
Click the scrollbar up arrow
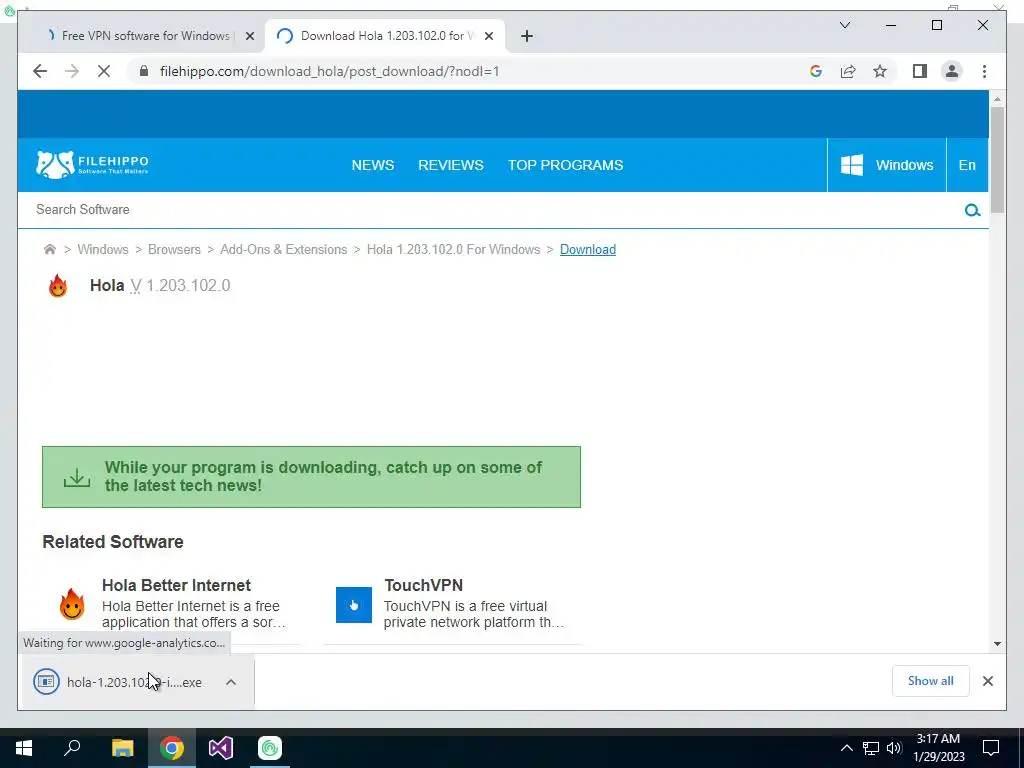(x=997, y=99)
